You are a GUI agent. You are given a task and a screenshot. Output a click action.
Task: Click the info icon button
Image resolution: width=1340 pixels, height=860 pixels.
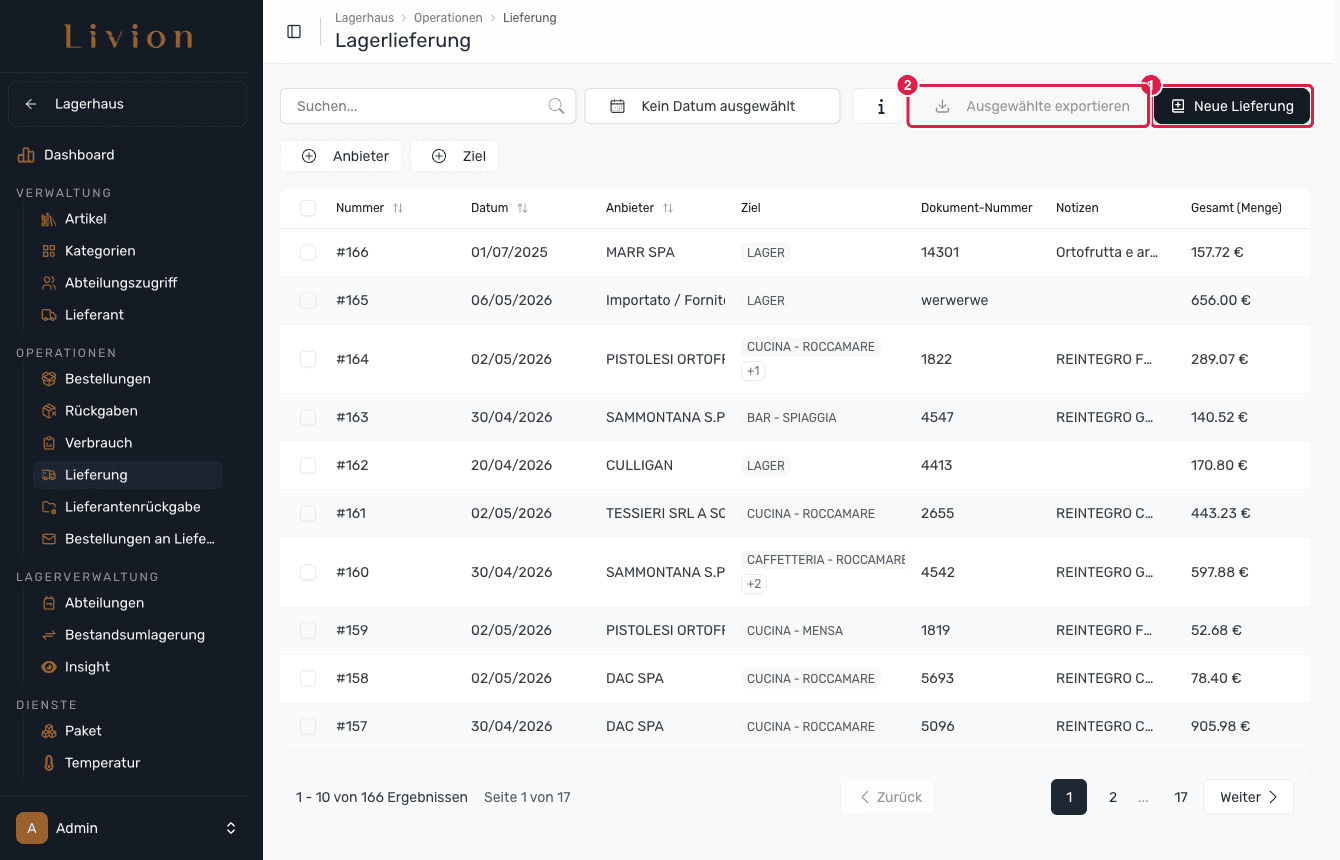pyautogui.click(x=880, y=106)
